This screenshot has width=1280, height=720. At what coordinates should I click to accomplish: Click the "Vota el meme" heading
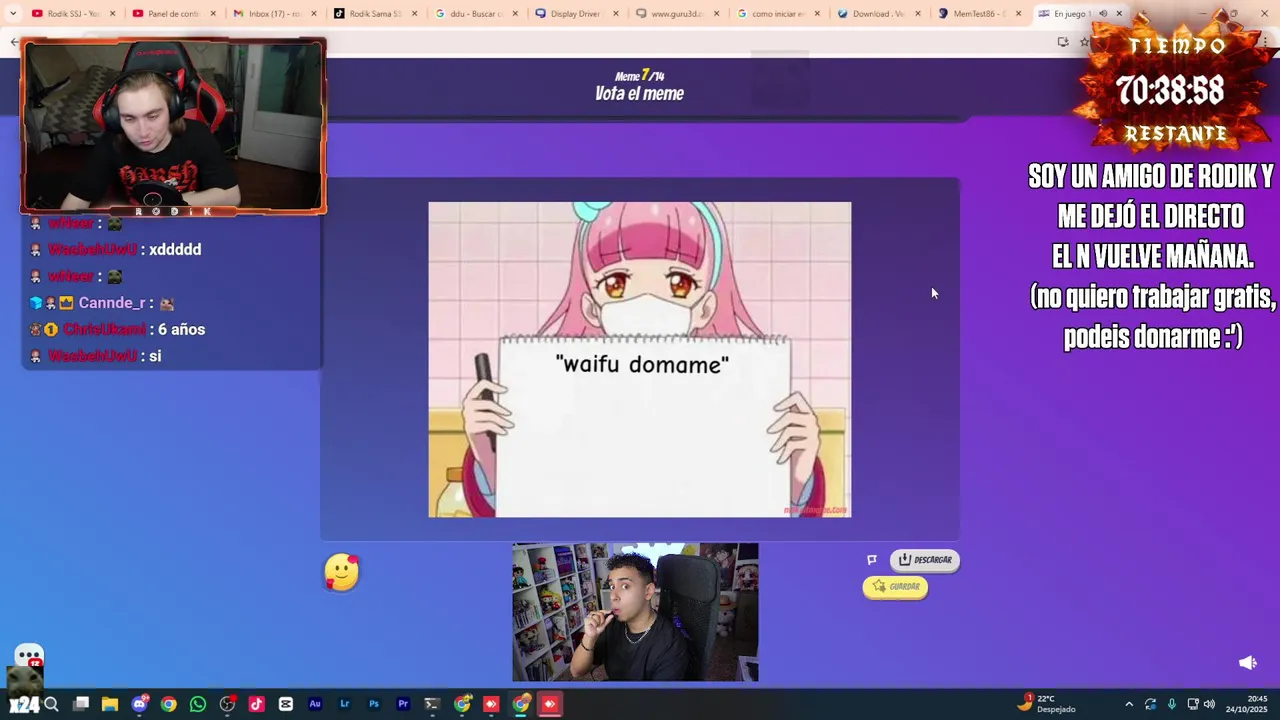pyautogui.click(x=640, y=94)
